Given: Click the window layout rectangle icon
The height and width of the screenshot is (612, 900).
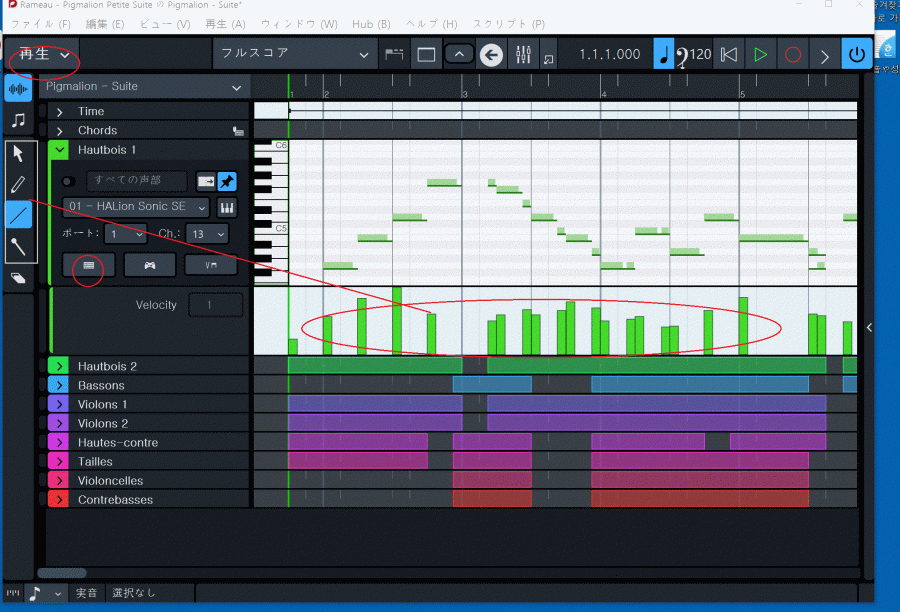Looking at the screenshot, I should pyautogui.click(x=426, y=55).
